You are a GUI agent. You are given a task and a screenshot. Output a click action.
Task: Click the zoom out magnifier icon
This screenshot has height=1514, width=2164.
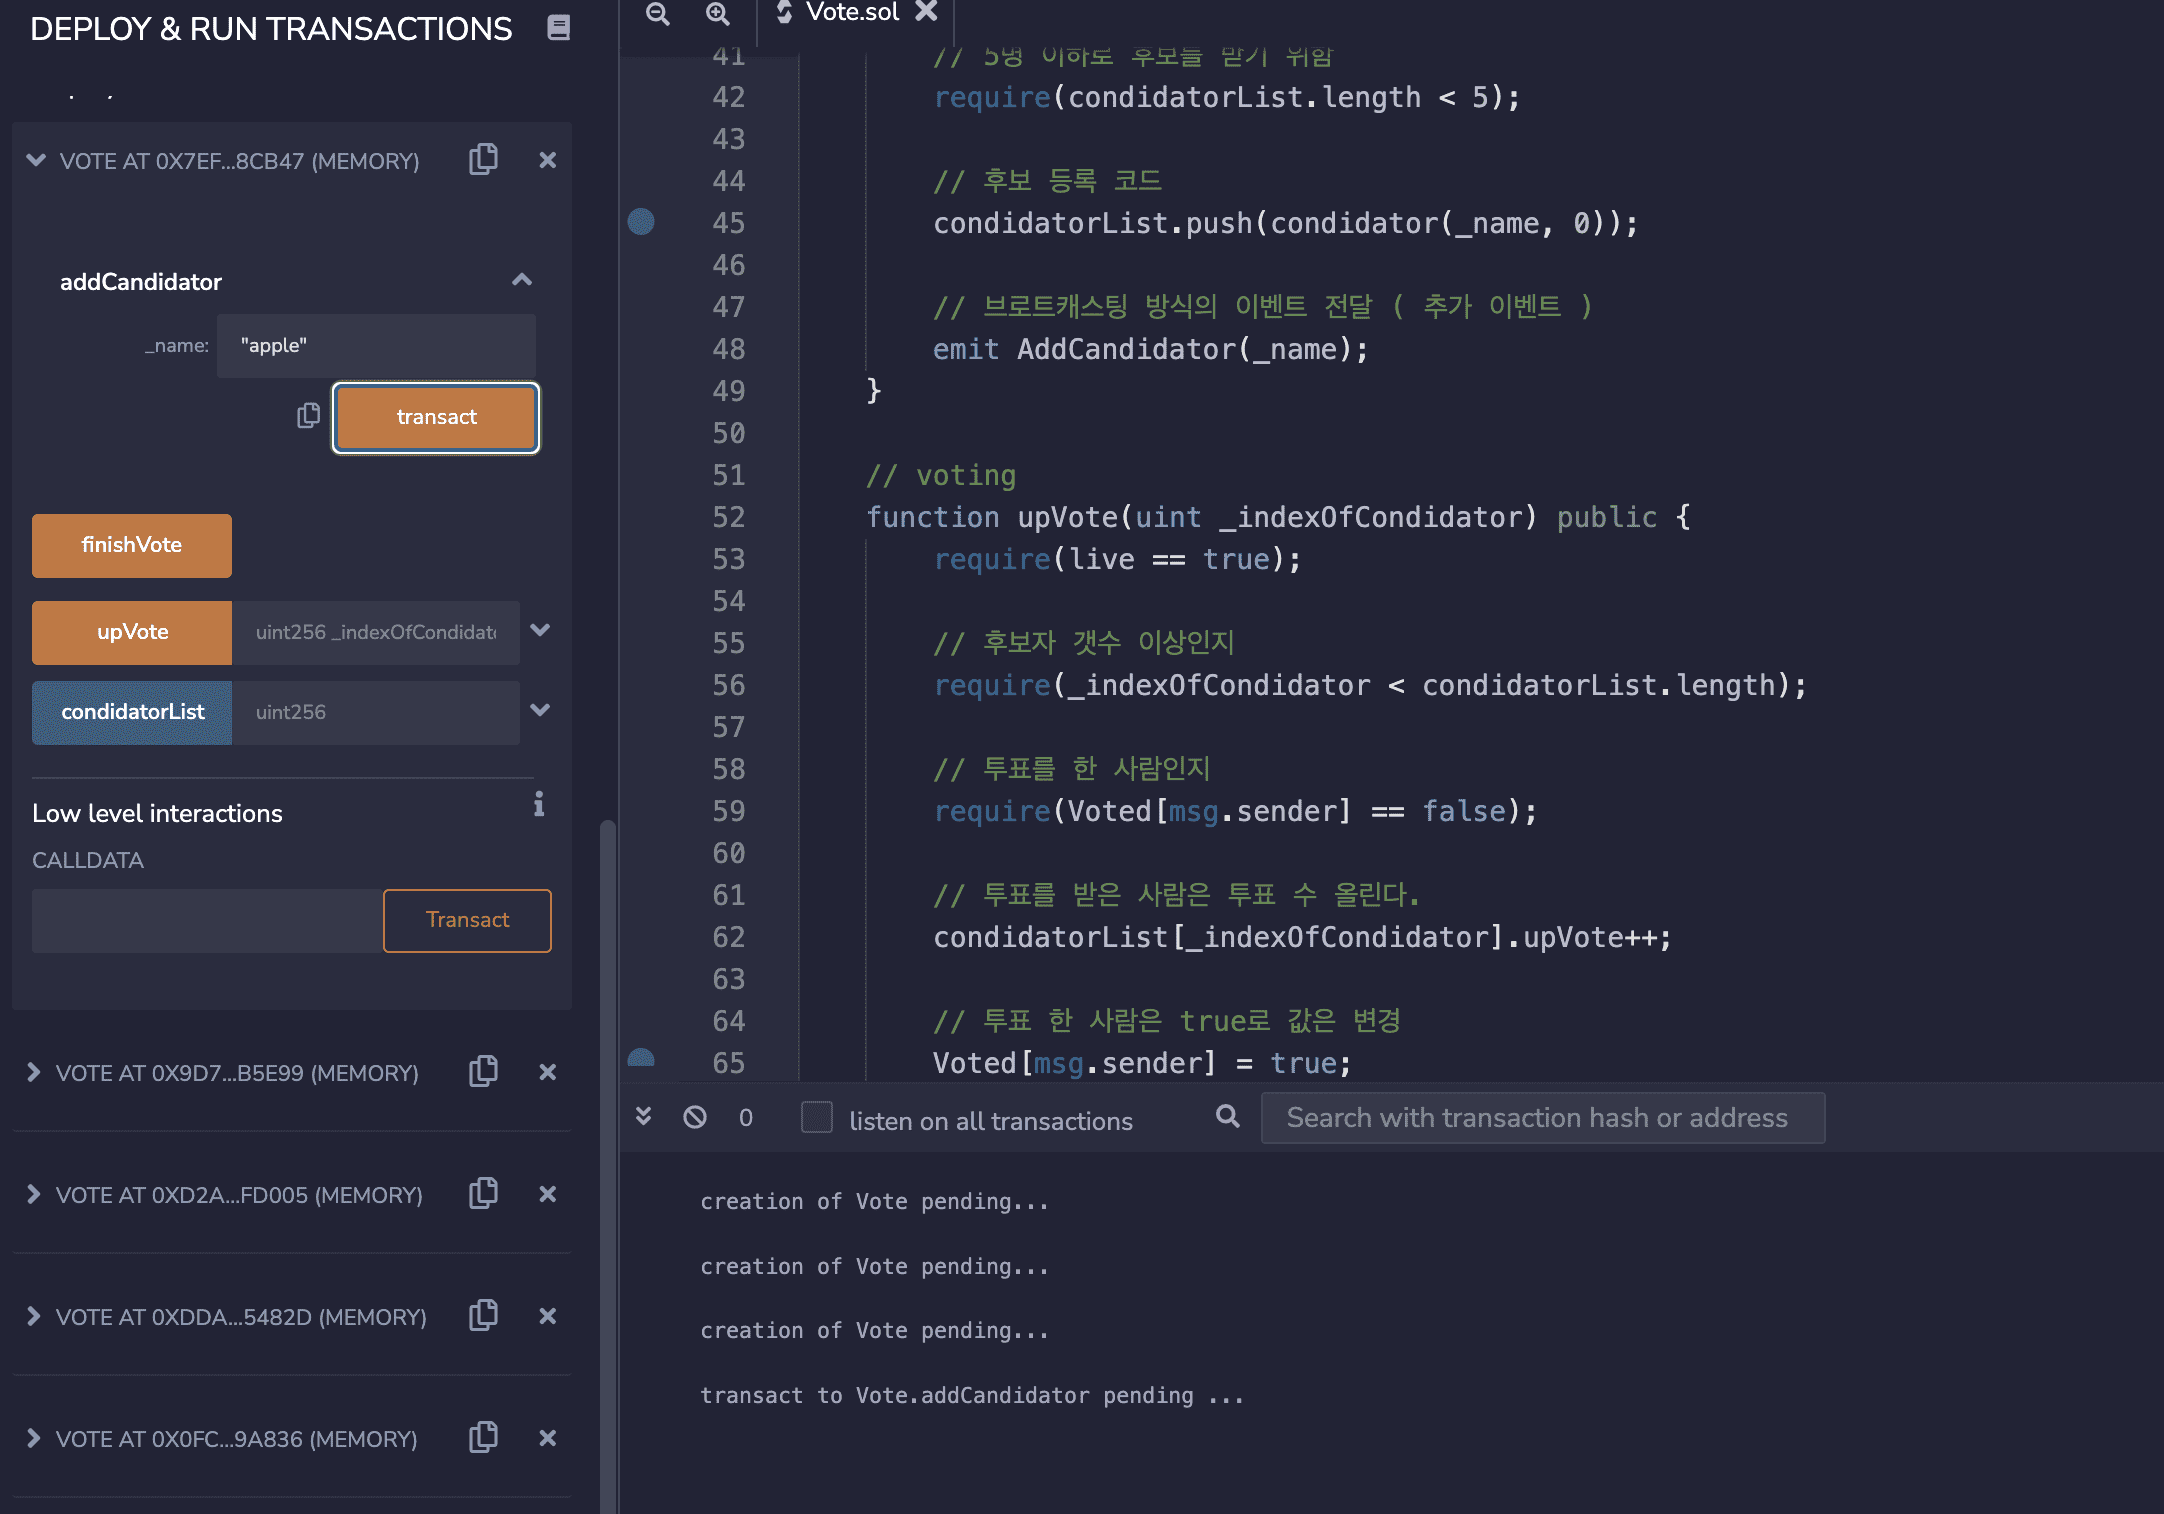[x=657, y=13]
